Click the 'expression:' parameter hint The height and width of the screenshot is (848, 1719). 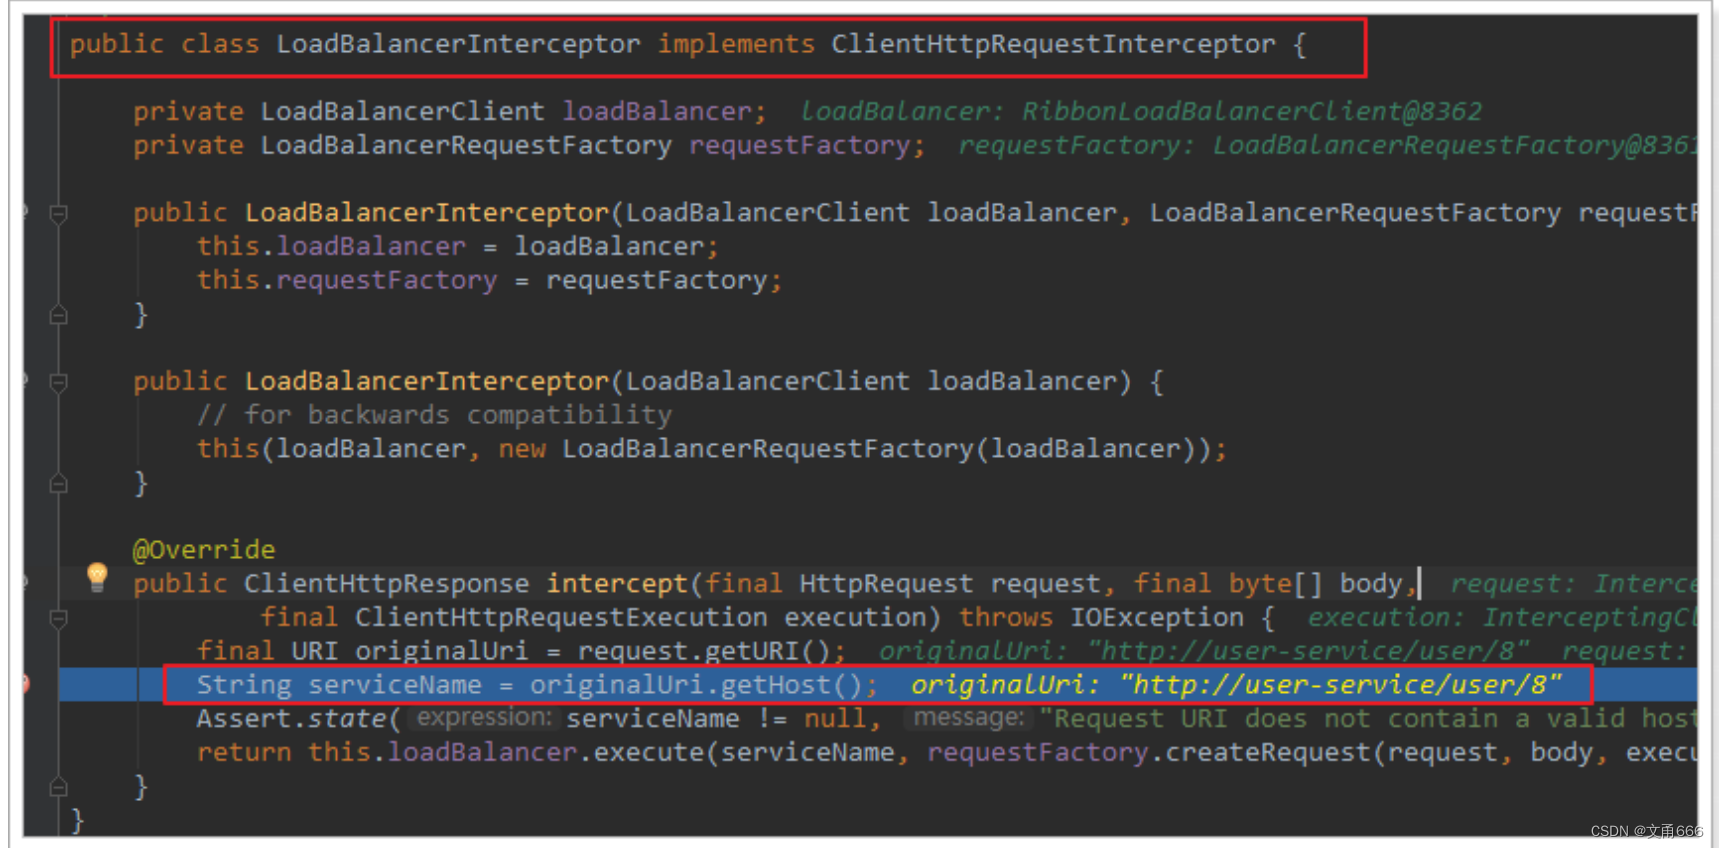click(x=484, y=717)
